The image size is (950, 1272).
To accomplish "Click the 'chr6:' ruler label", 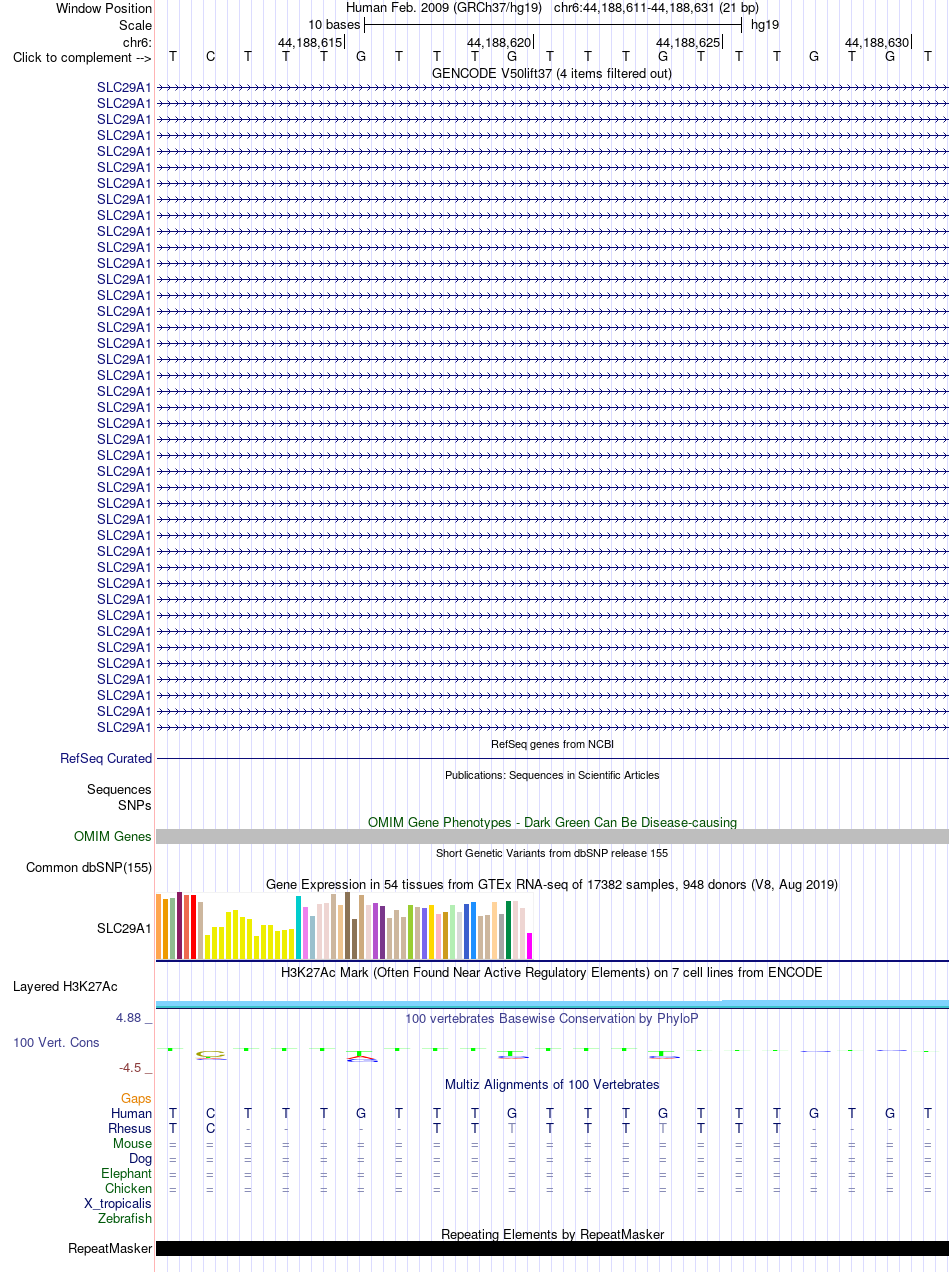I will [x=137, y=42].
